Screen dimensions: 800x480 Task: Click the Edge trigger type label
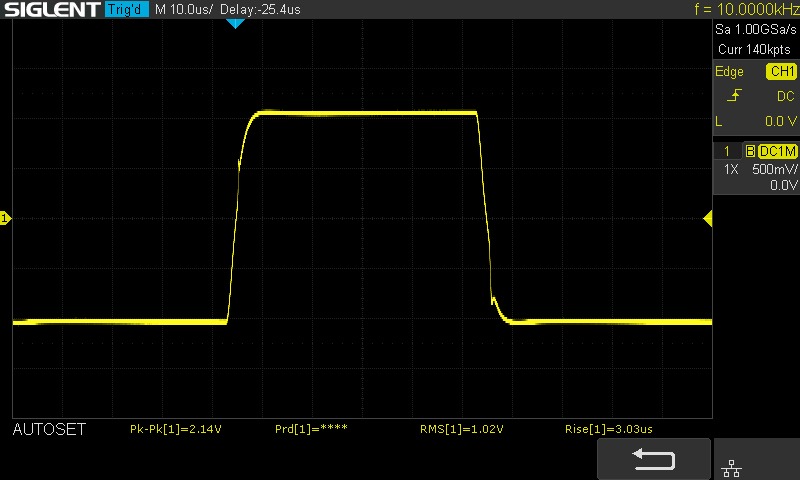click(729, 71)
